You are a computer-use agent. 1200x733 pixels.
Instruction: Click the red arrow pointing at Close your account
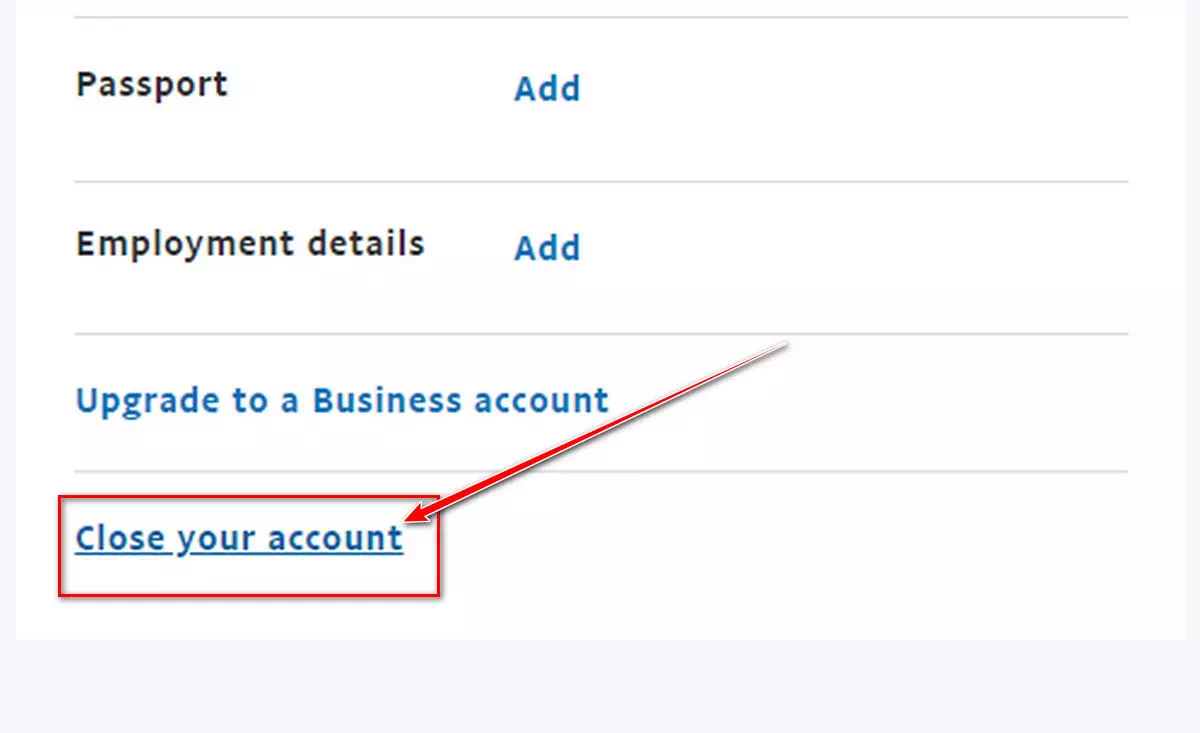(x=600, y=431)
